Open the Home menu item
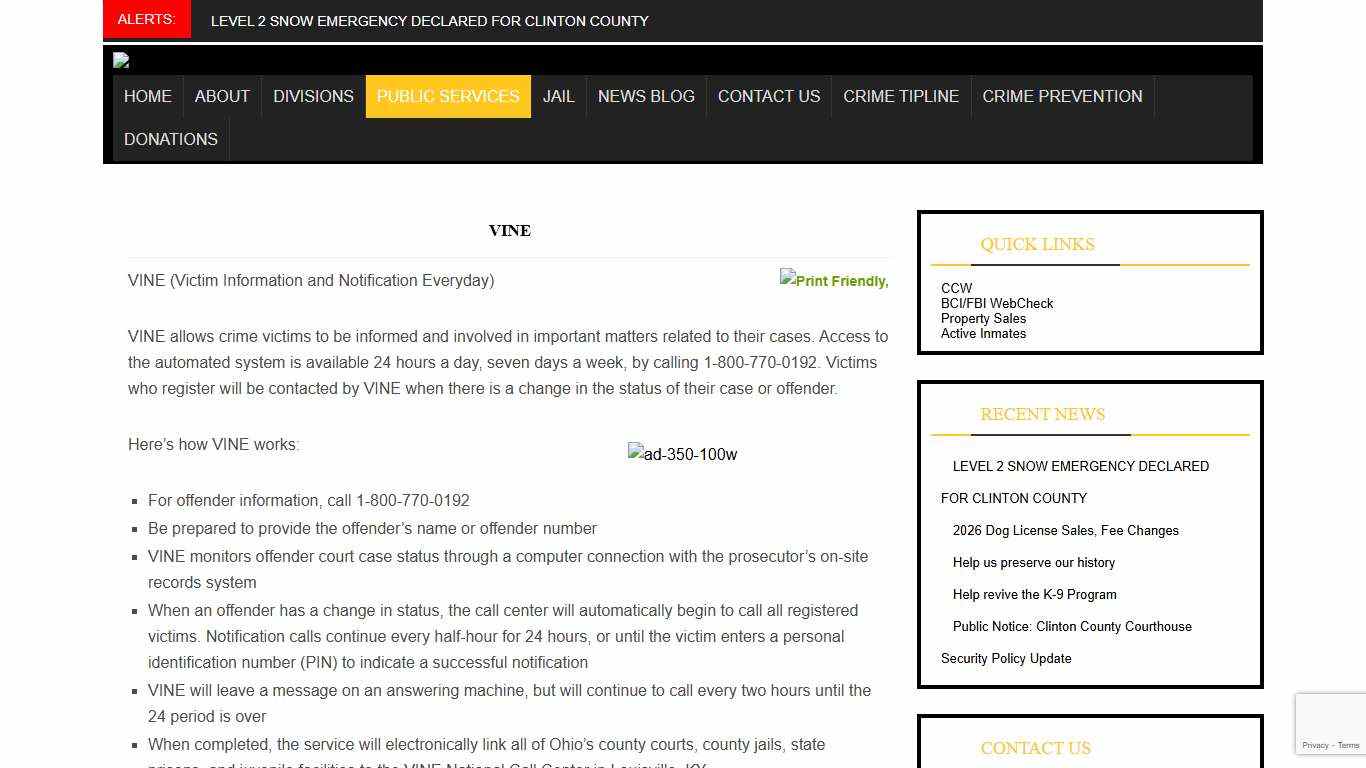Screen dimensions: 1366x768 [x=148, y=97]
